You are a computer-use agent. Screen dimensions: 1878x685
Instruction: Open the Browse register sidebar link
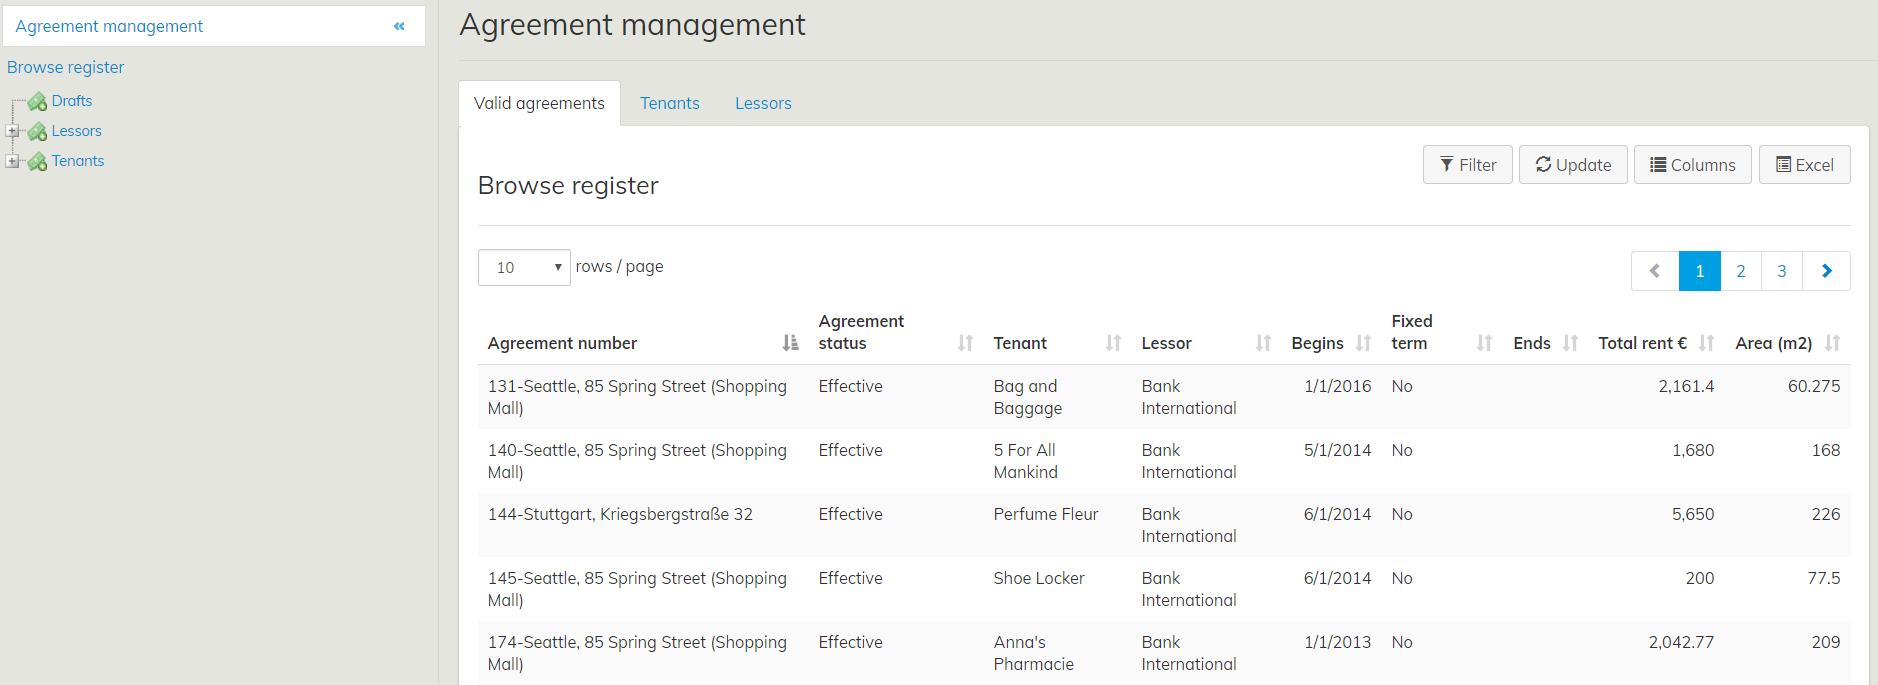coord(66,67)
